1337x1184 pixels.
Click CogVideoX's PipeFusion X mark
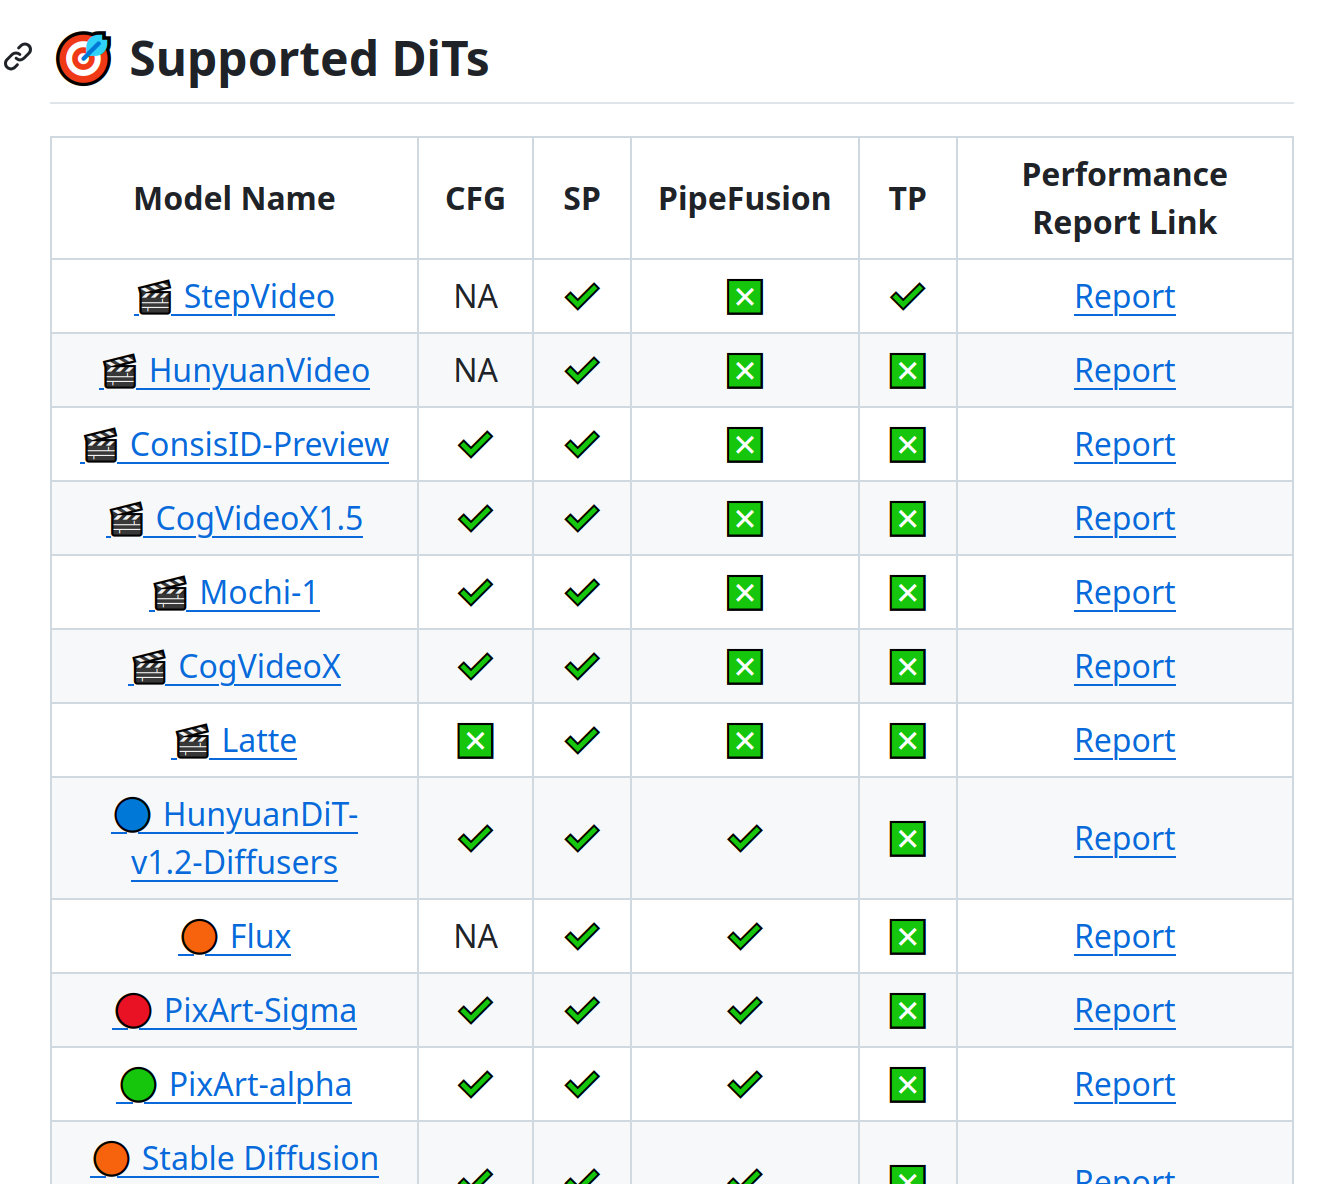(745, 667)
